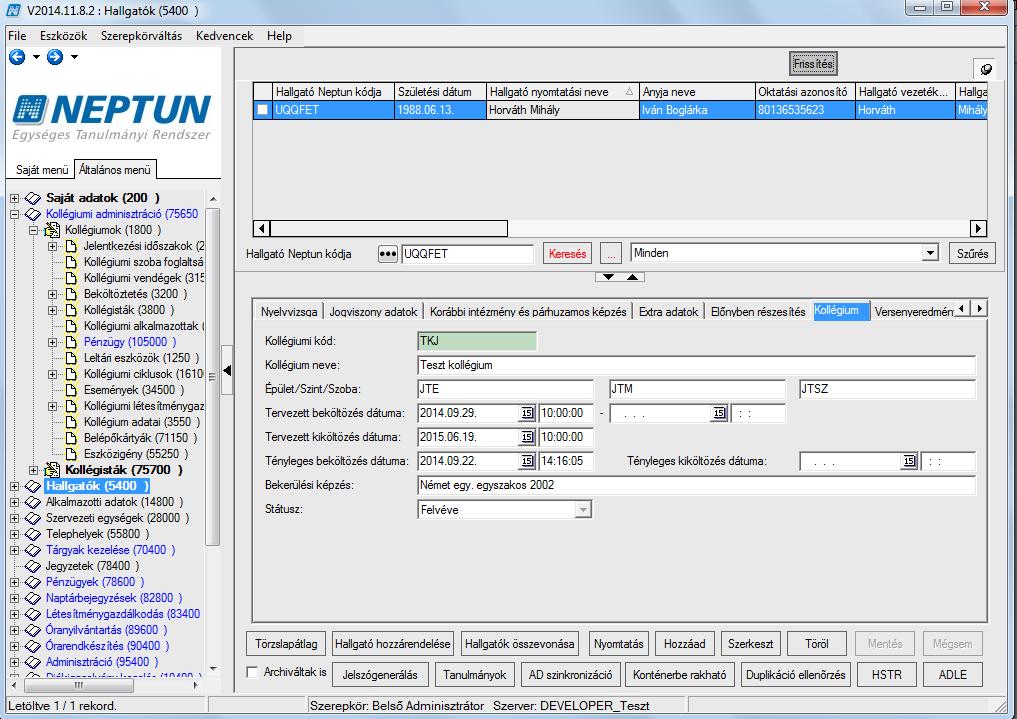The image size is (1017, 719).
Task: Click the Neptun app icon in title bar
Action: pos(13,10)
